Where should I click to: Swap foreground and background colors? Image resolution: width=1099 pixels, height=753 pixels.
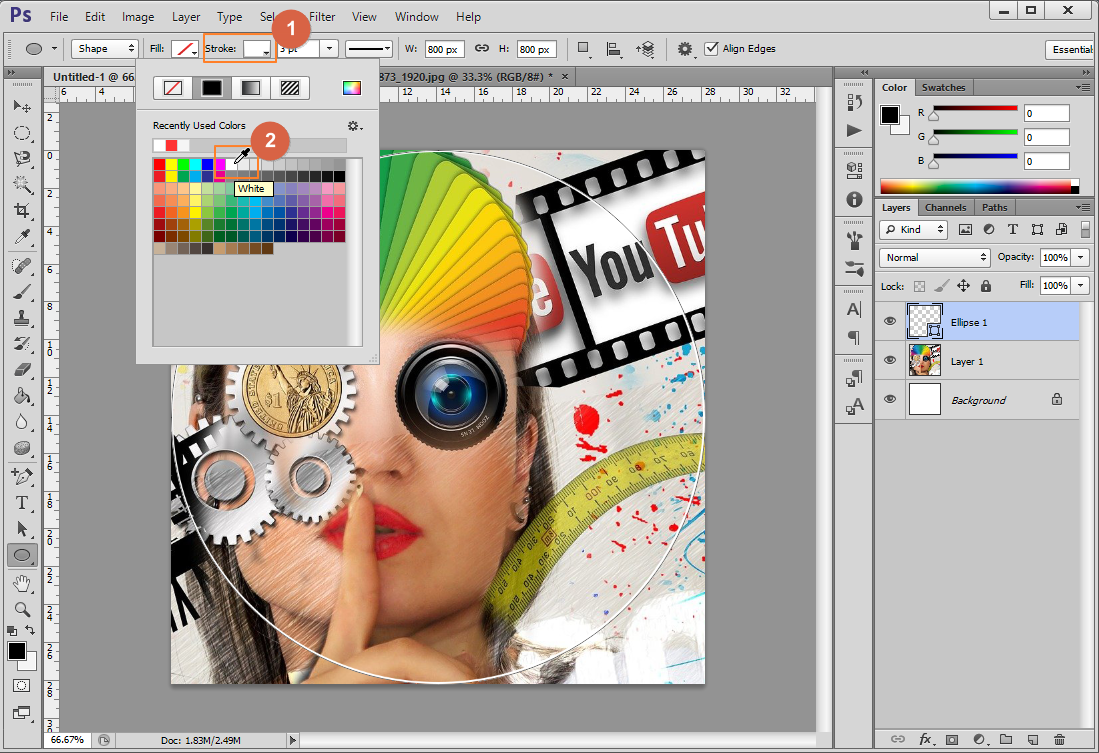(30, 630)
